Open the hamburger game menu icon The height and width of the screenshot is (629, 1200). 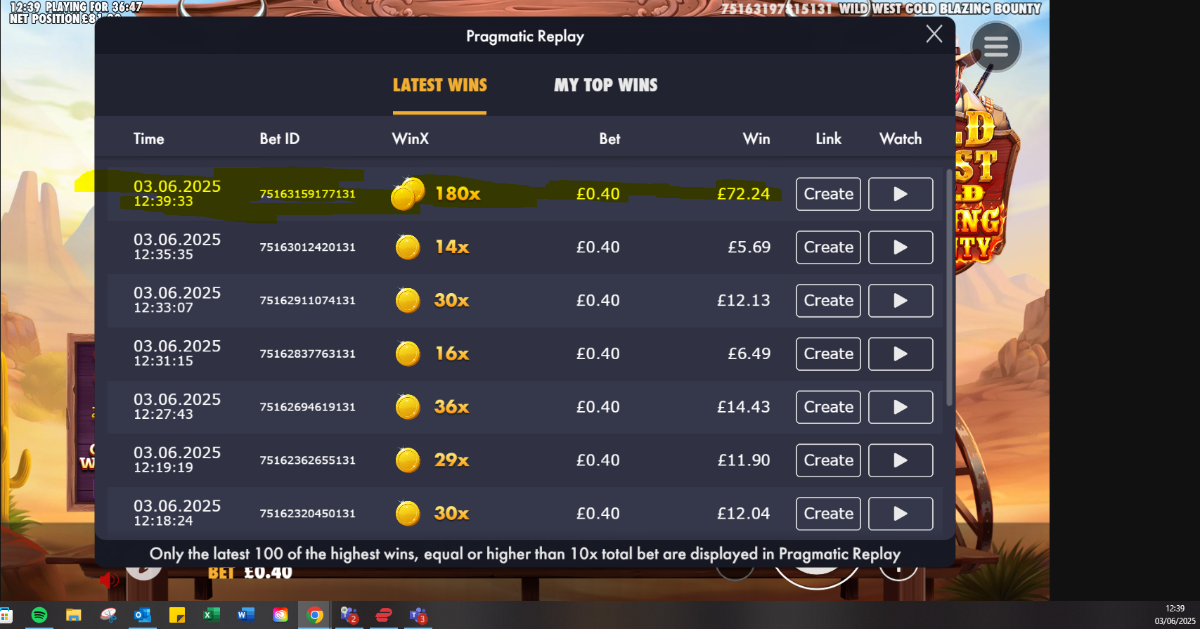[x=995, y=47]
